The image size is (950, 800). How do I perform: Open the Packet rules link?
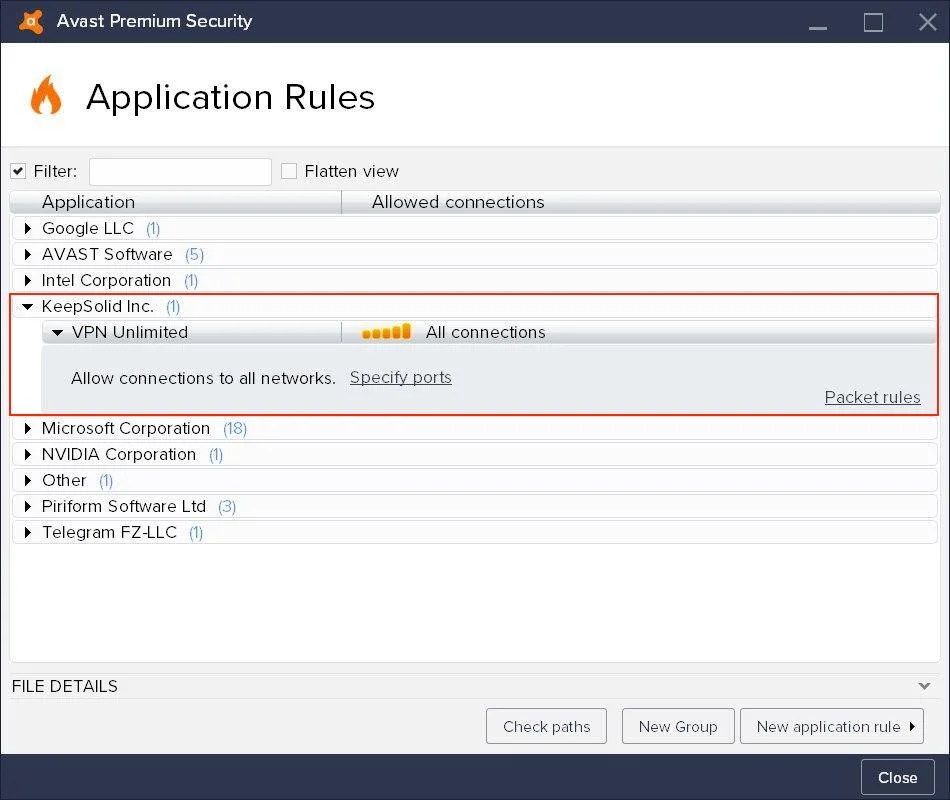point(872,398)
